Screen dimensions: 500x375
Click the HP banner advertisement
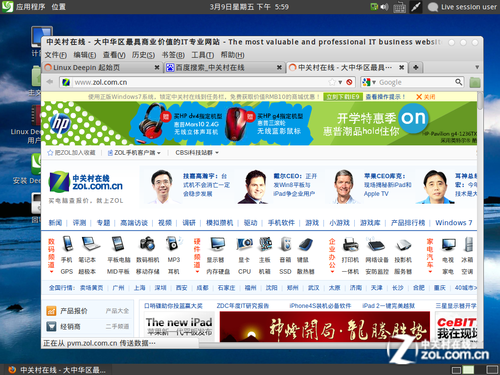259,123
